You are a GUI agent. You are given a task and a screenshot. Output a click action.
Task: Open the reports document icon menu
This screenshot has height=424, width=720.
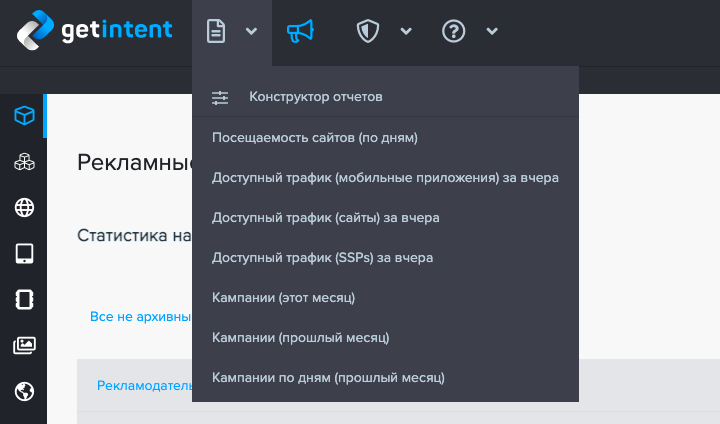(215, 32)
